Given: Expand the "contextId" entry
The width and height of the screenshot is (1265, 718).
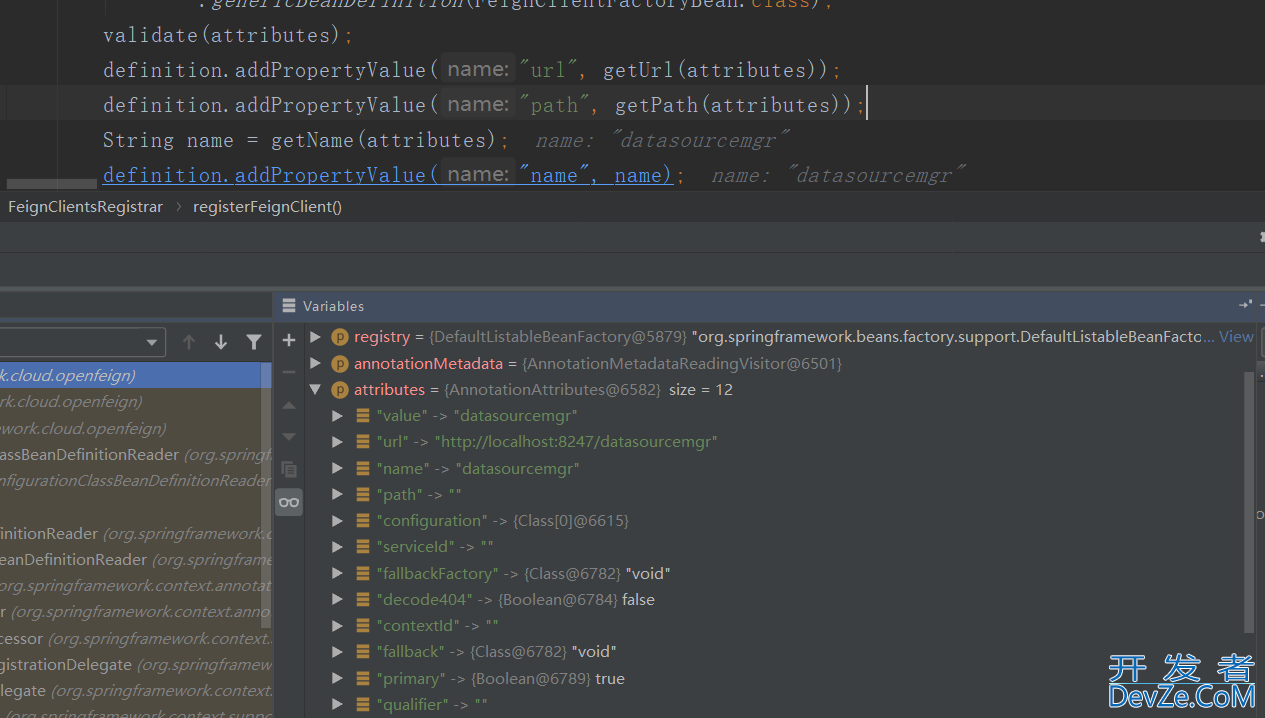Looking at the screenshot, I should click(x=338, y=626).
